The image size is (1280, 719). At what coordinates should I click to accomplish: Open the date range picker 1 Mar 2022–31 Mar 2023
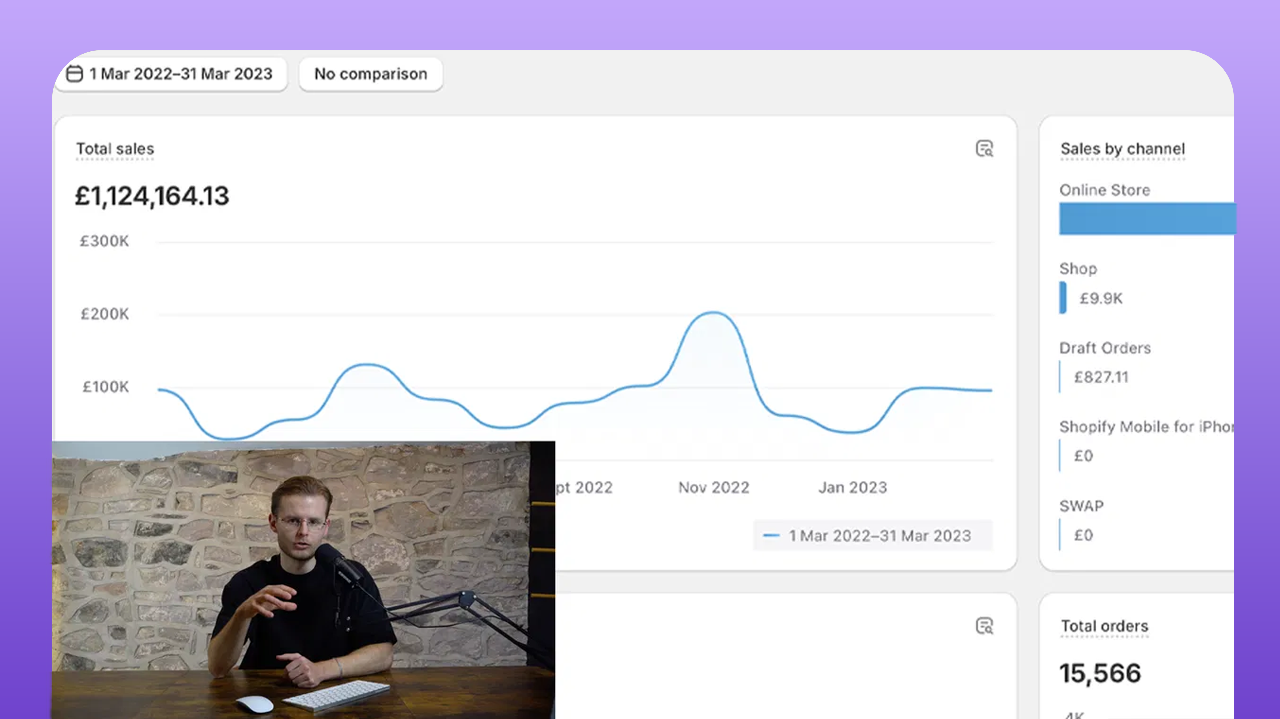coord(170,74)
